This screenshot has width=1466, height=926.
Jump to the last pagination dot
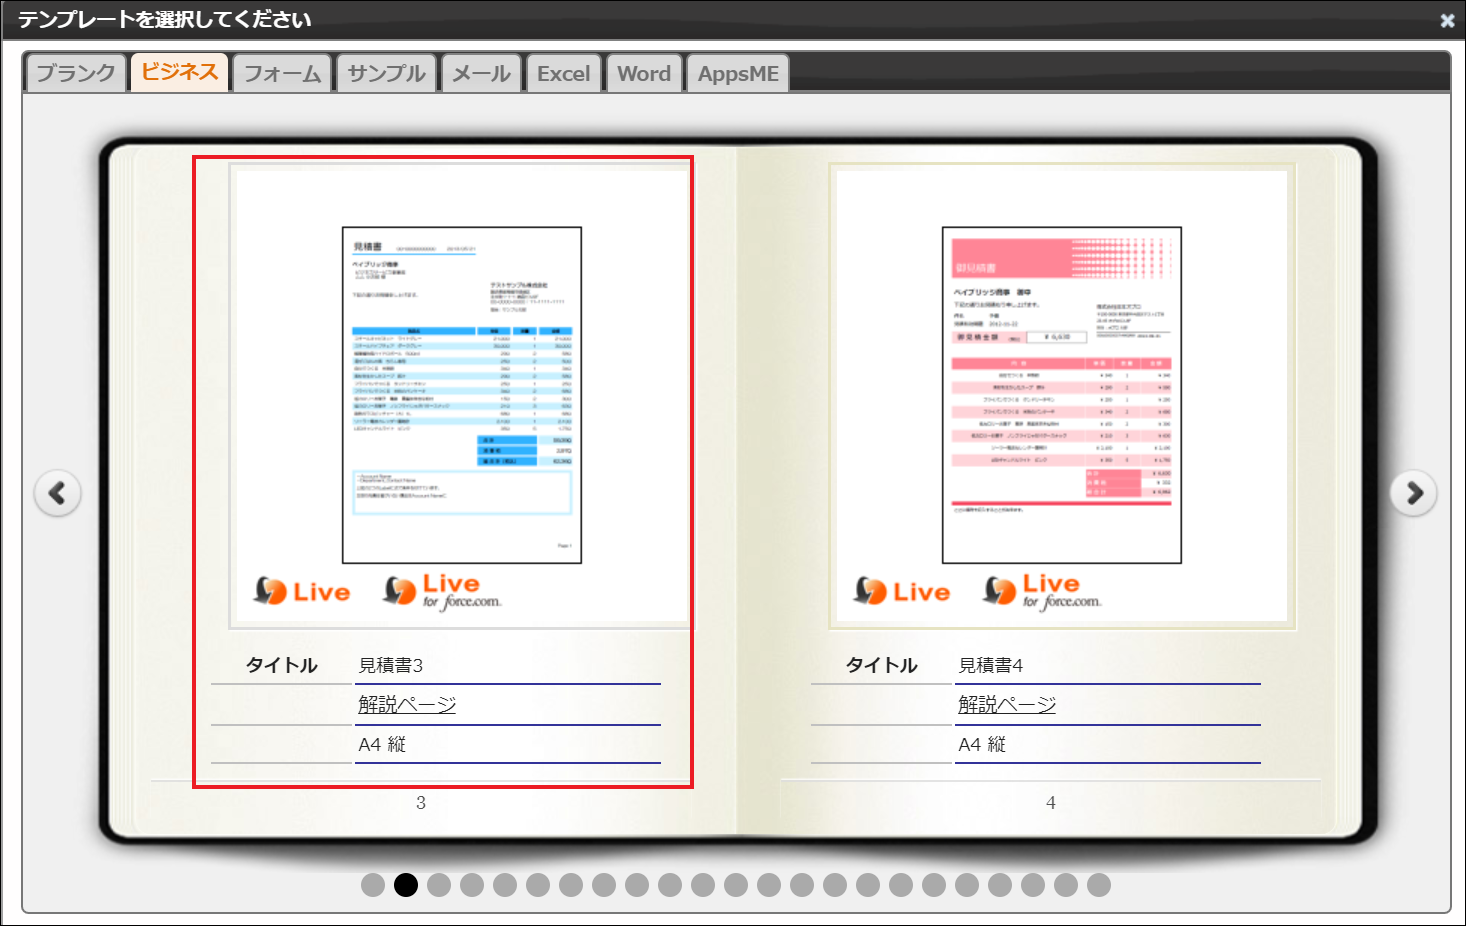(1099, 885)
